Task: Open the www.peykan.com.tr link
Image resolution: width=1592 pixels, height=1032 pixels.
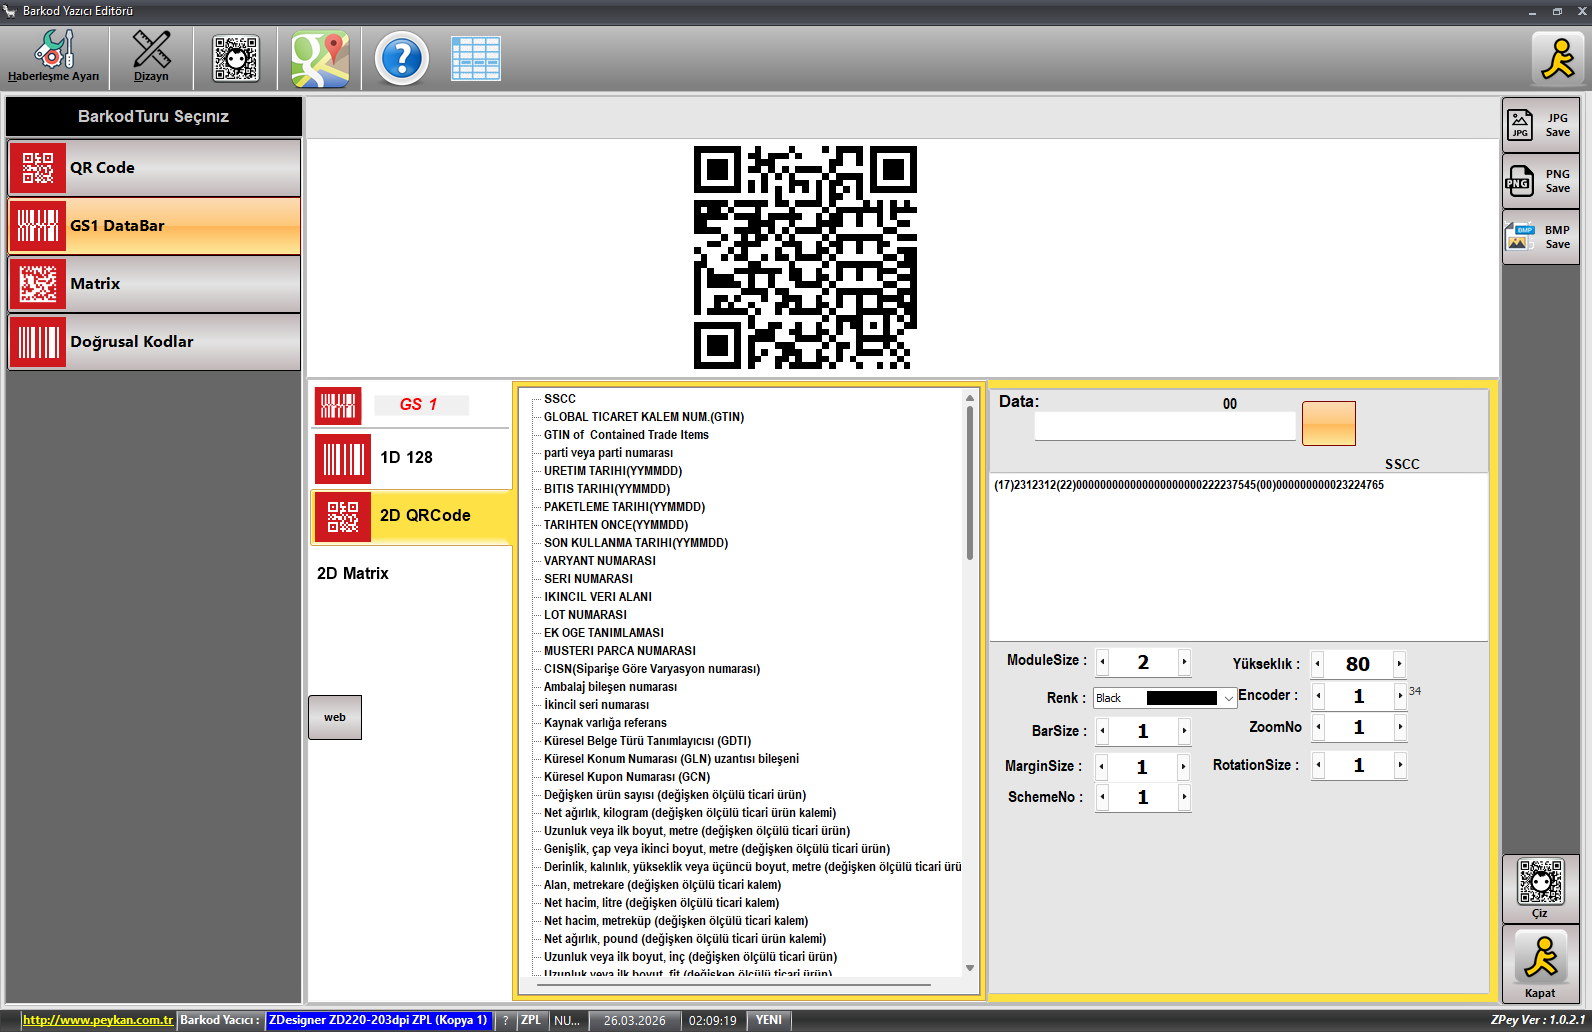Action: point(98,1020)
